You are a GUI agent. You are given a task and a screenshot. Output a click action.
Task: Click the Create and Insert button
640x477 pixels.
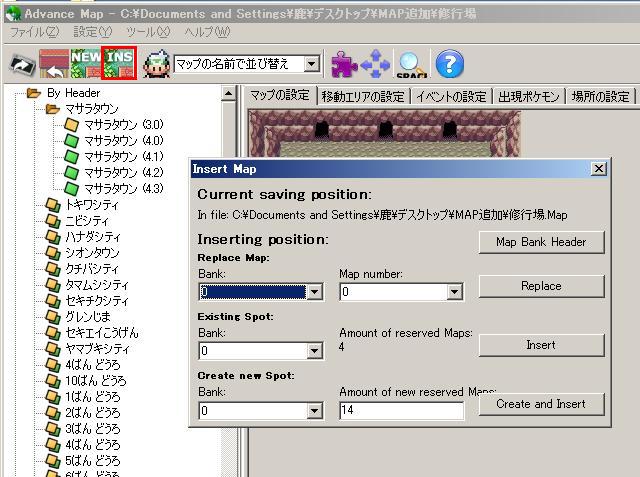click(541, 404)
